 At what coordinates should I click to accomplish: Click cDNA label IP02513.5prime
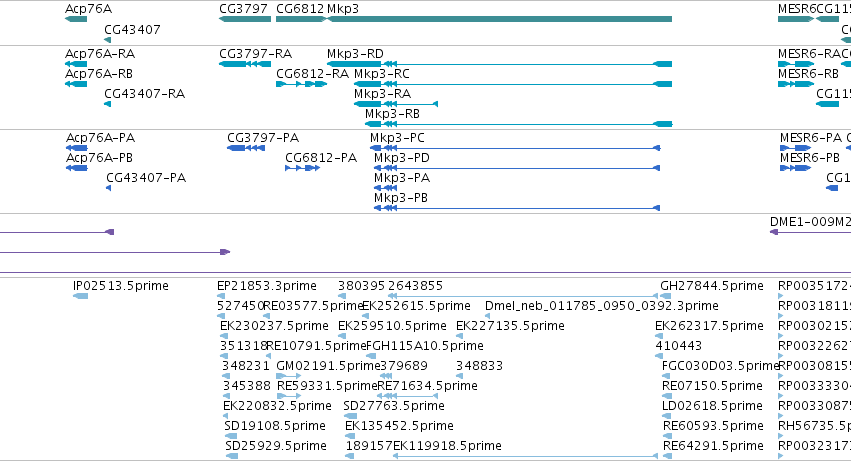pyautogui.click(x=120, y=286)
